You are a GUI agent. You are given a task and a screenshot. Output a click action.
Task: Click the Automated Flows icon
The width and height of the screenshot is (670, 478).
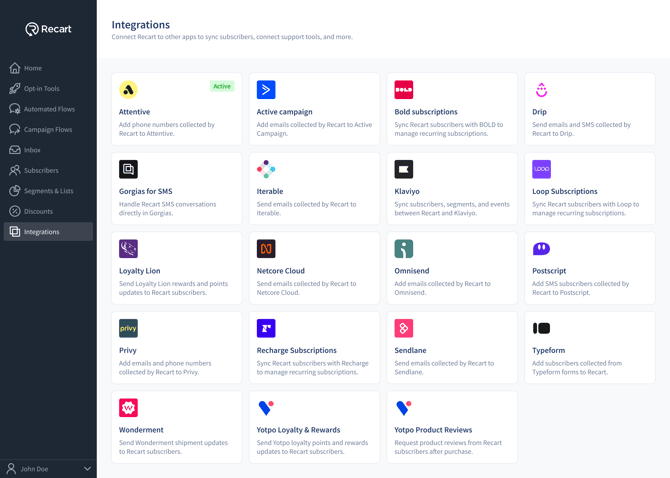click(x=15, y=109)
